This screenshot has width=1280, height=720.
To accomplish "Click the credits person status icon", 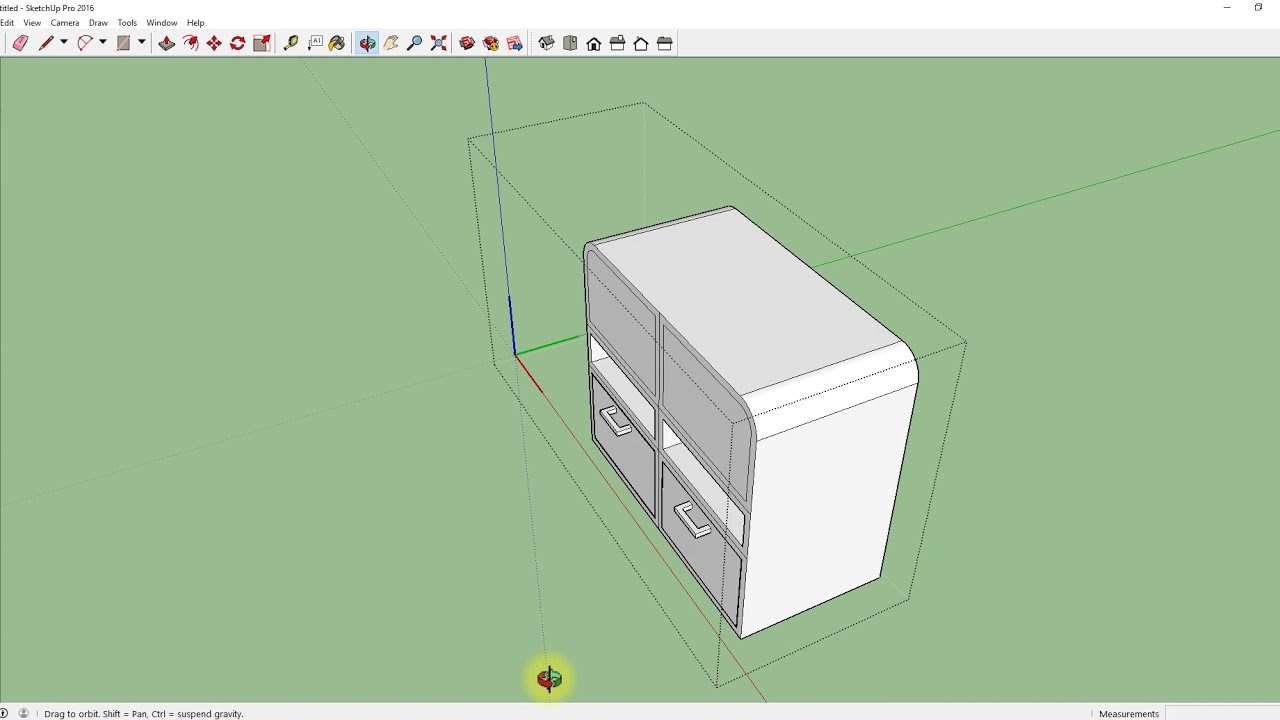I will (23, 713).
